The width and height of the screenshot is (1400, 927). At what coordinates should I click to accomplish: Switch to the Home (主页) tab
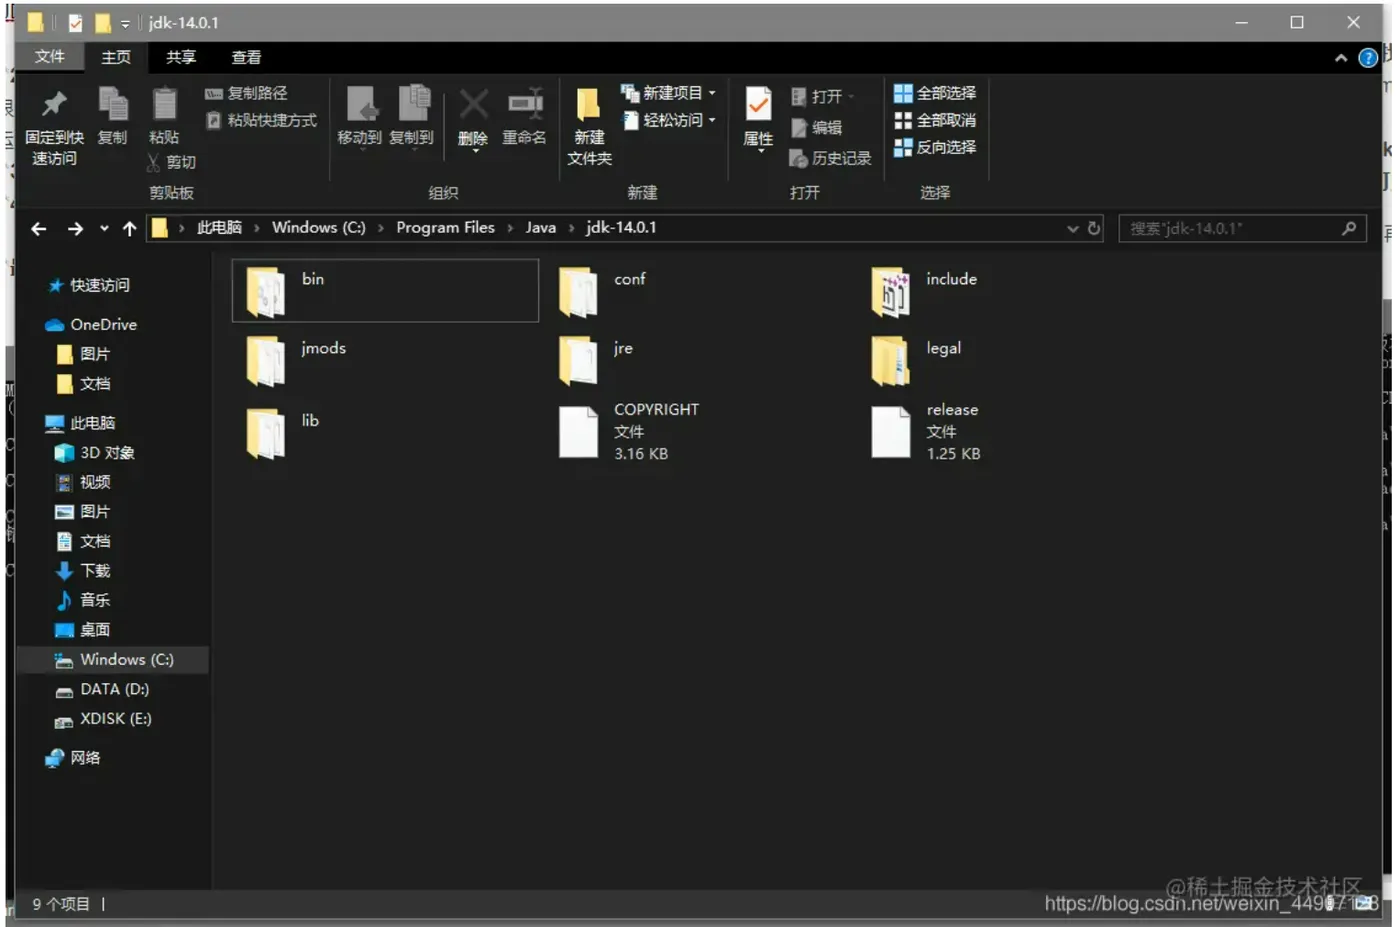(x=116, y=57)
